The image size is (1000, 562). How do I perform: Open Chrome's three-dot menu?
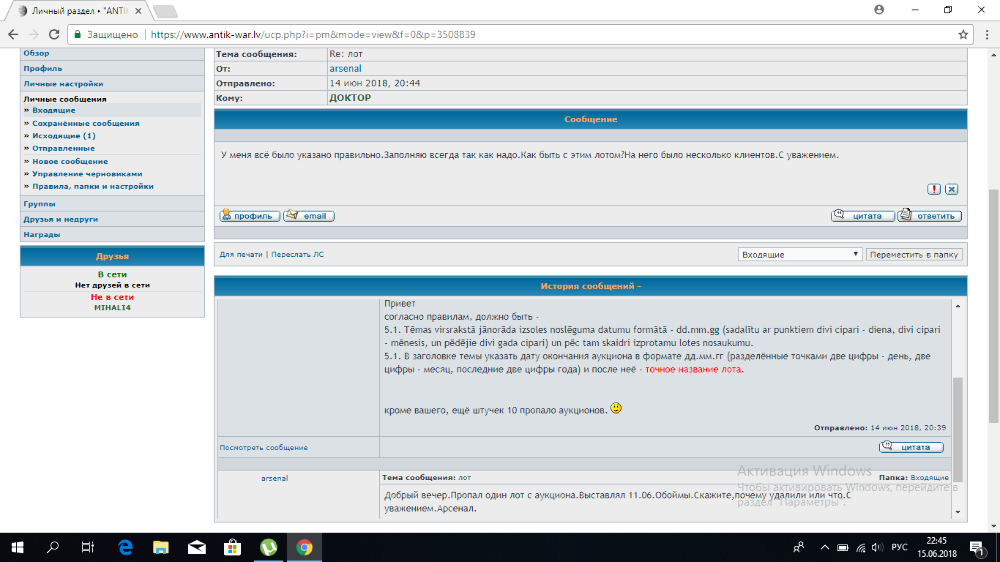987,34
